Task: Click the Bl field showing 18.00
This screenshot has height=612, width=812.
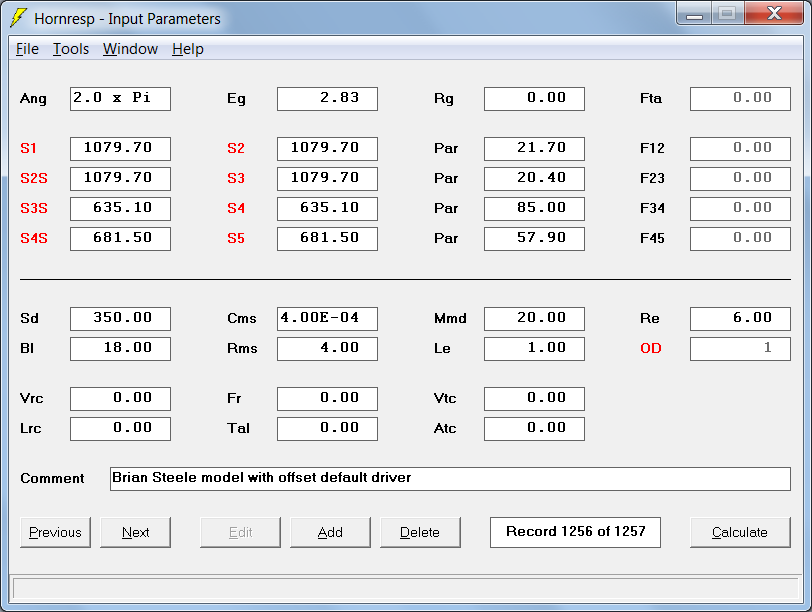Action: (120, 348)
